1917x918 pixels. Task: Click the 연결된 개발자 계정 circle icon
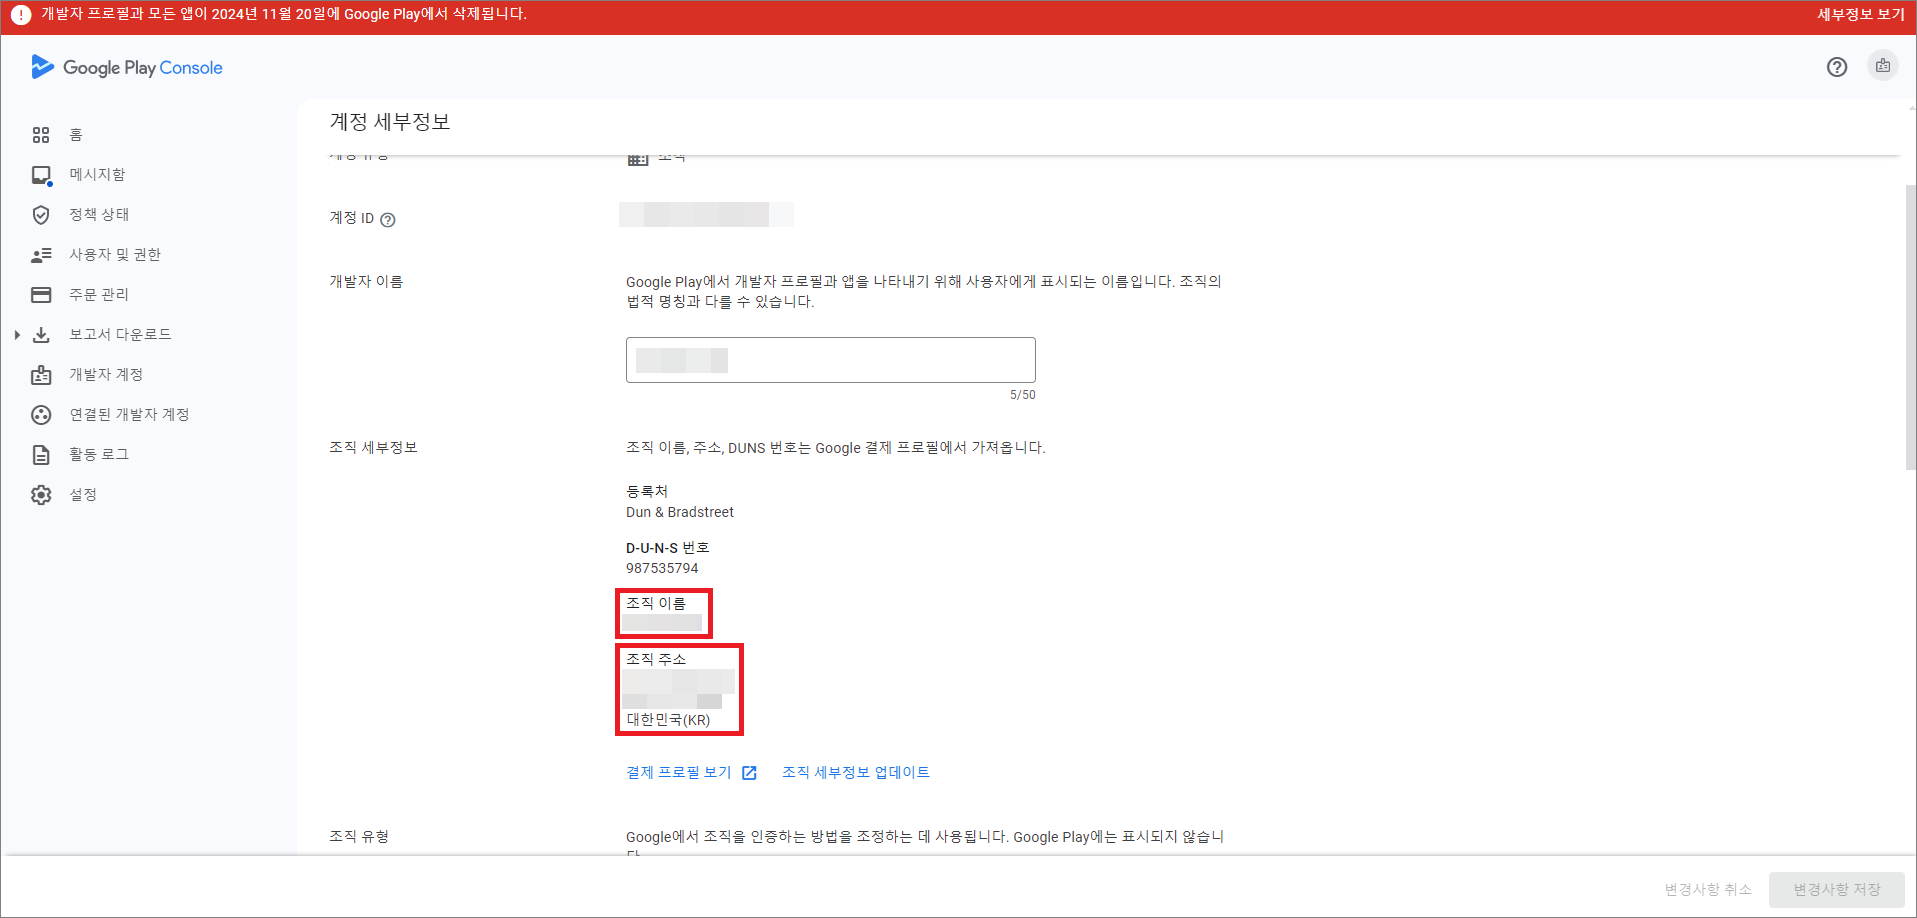pos(41,415)
